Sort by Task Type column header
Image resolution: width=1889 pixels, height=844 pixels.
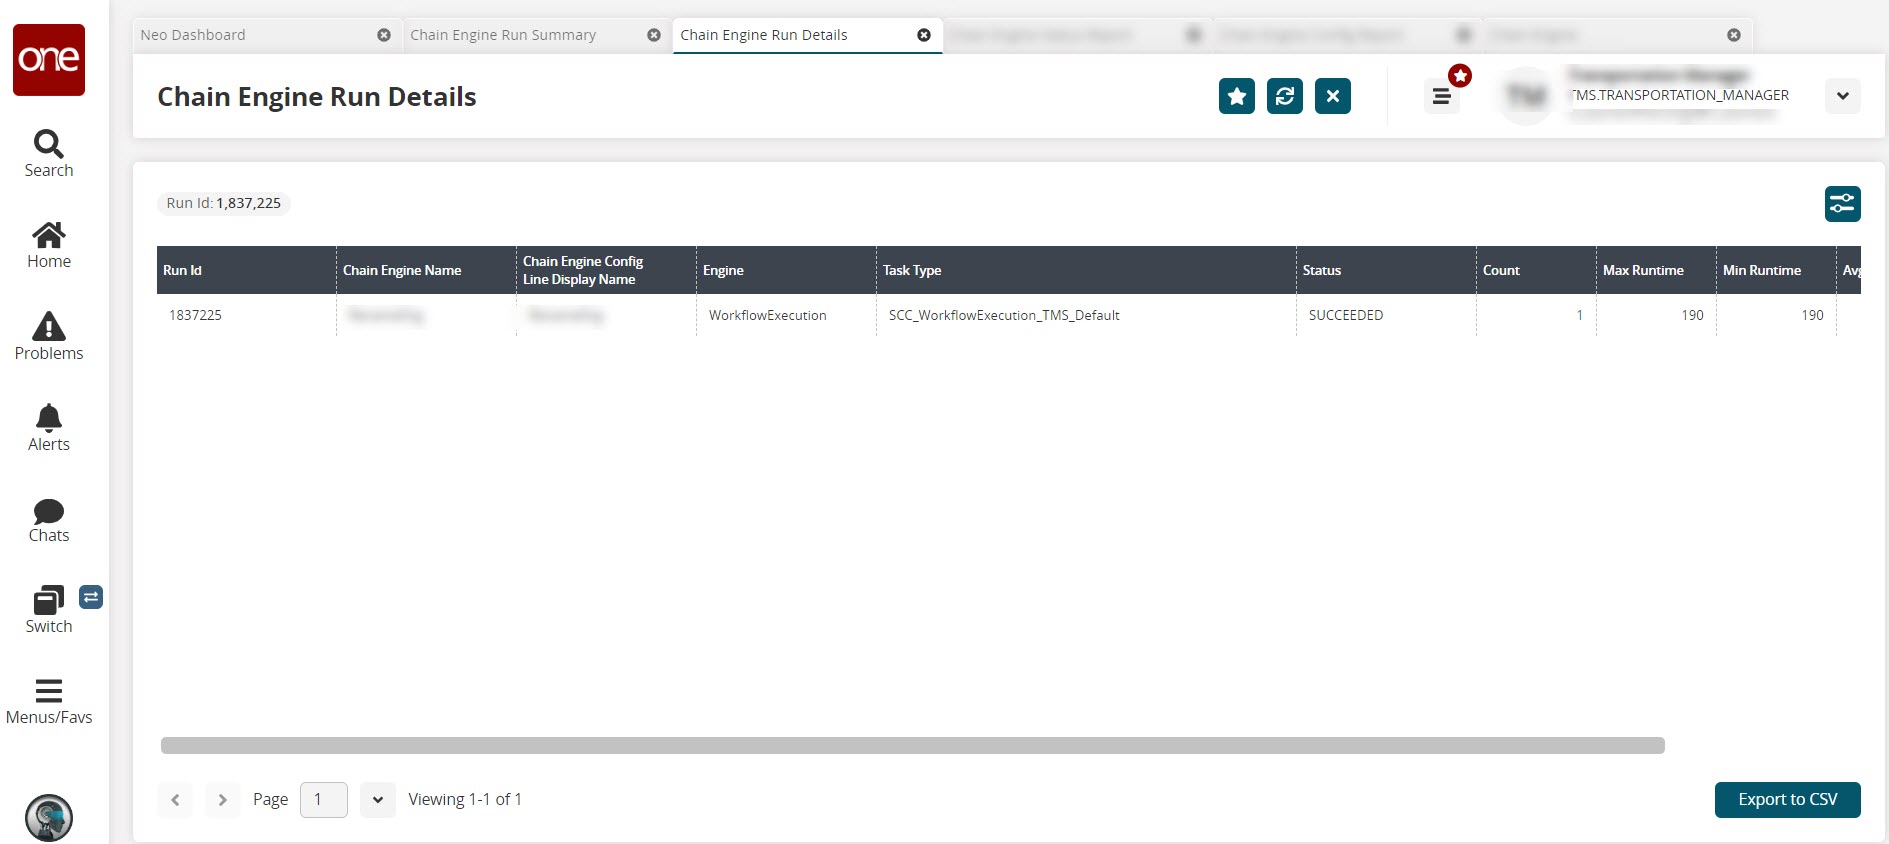1086,270
